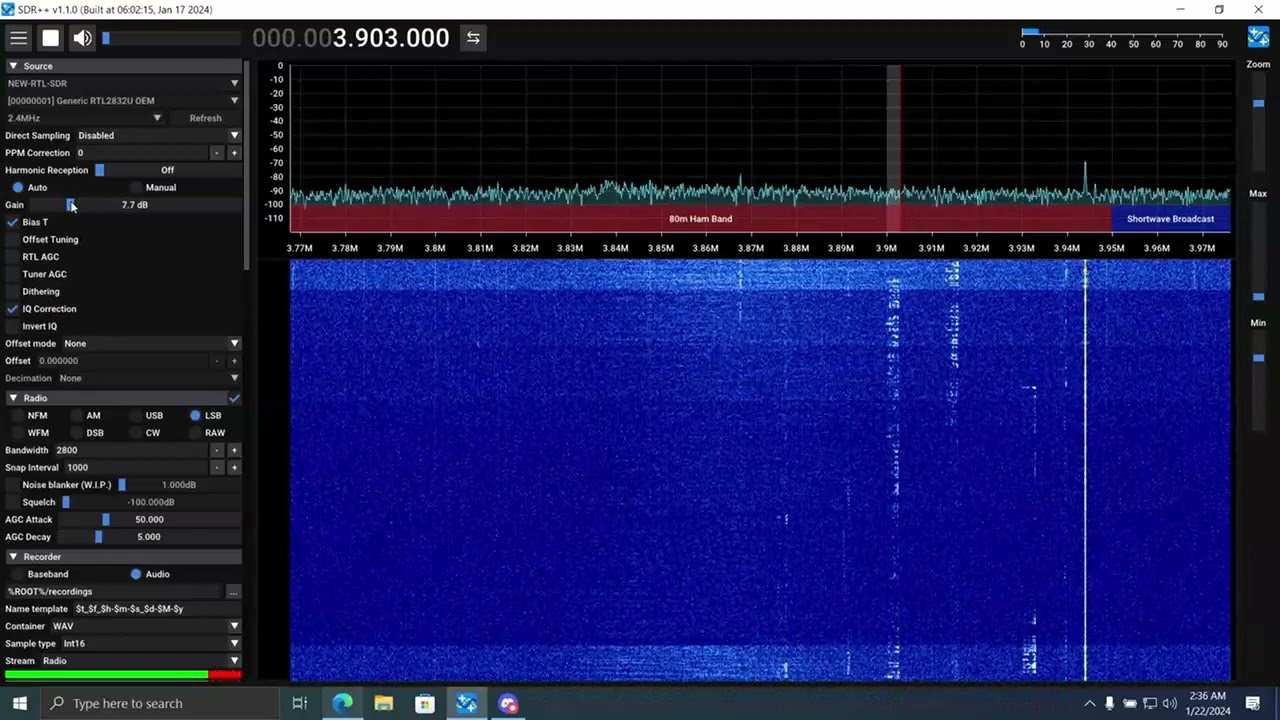This screenshot has height=720, width=1280.
Task: Enable Tuner AGC checkbox
Action: click(x=13, y=274)
